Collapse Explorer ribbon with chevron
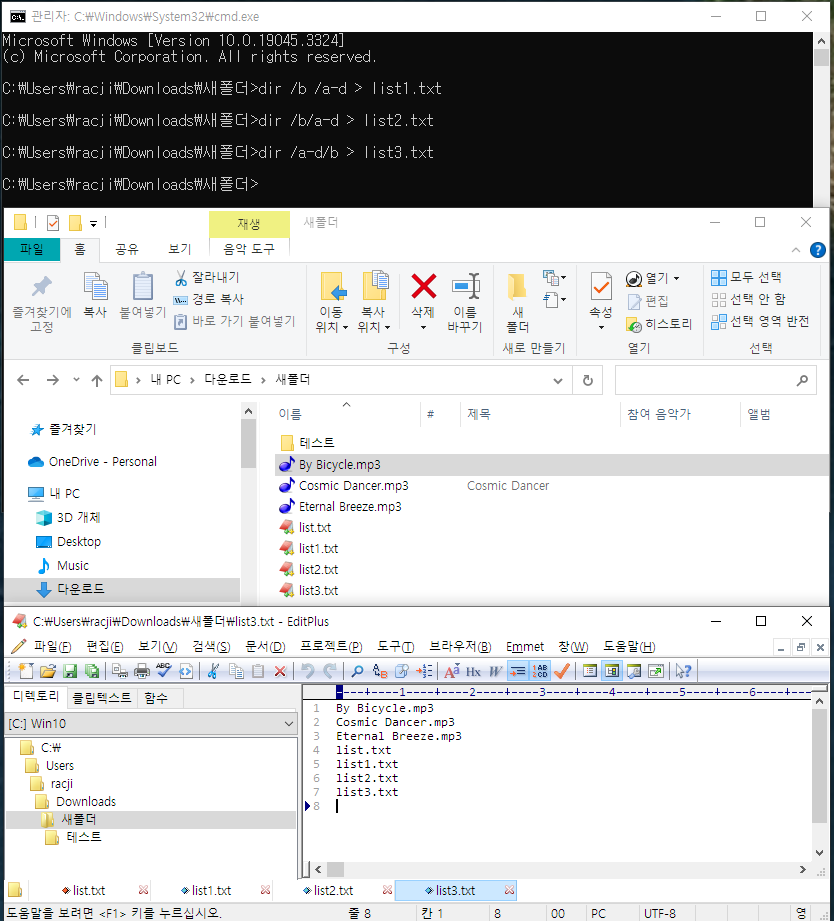834x921 pixels. [796, 250]
